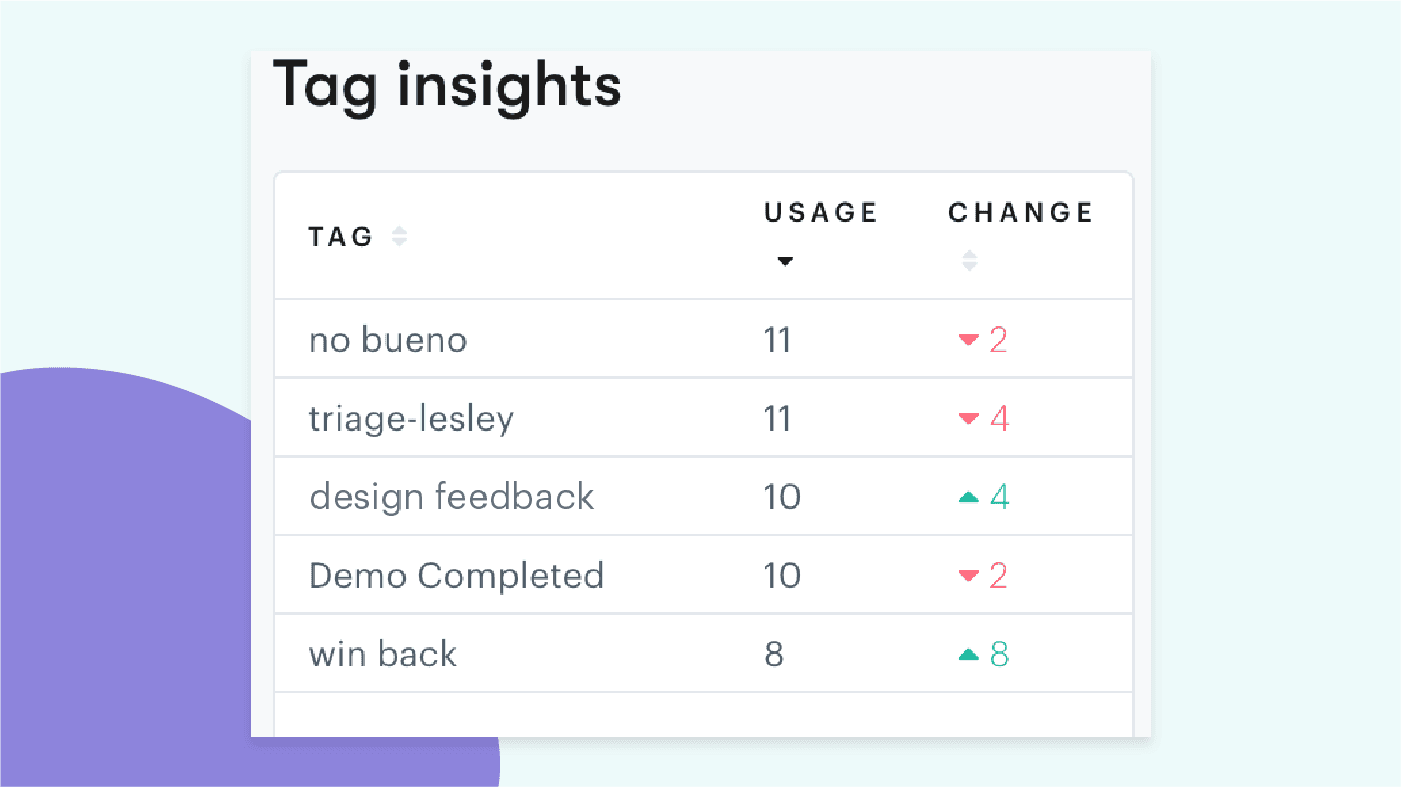
Task: Click the change value 8 for win back
Action: pyautogui.click(x=999, y=653)
